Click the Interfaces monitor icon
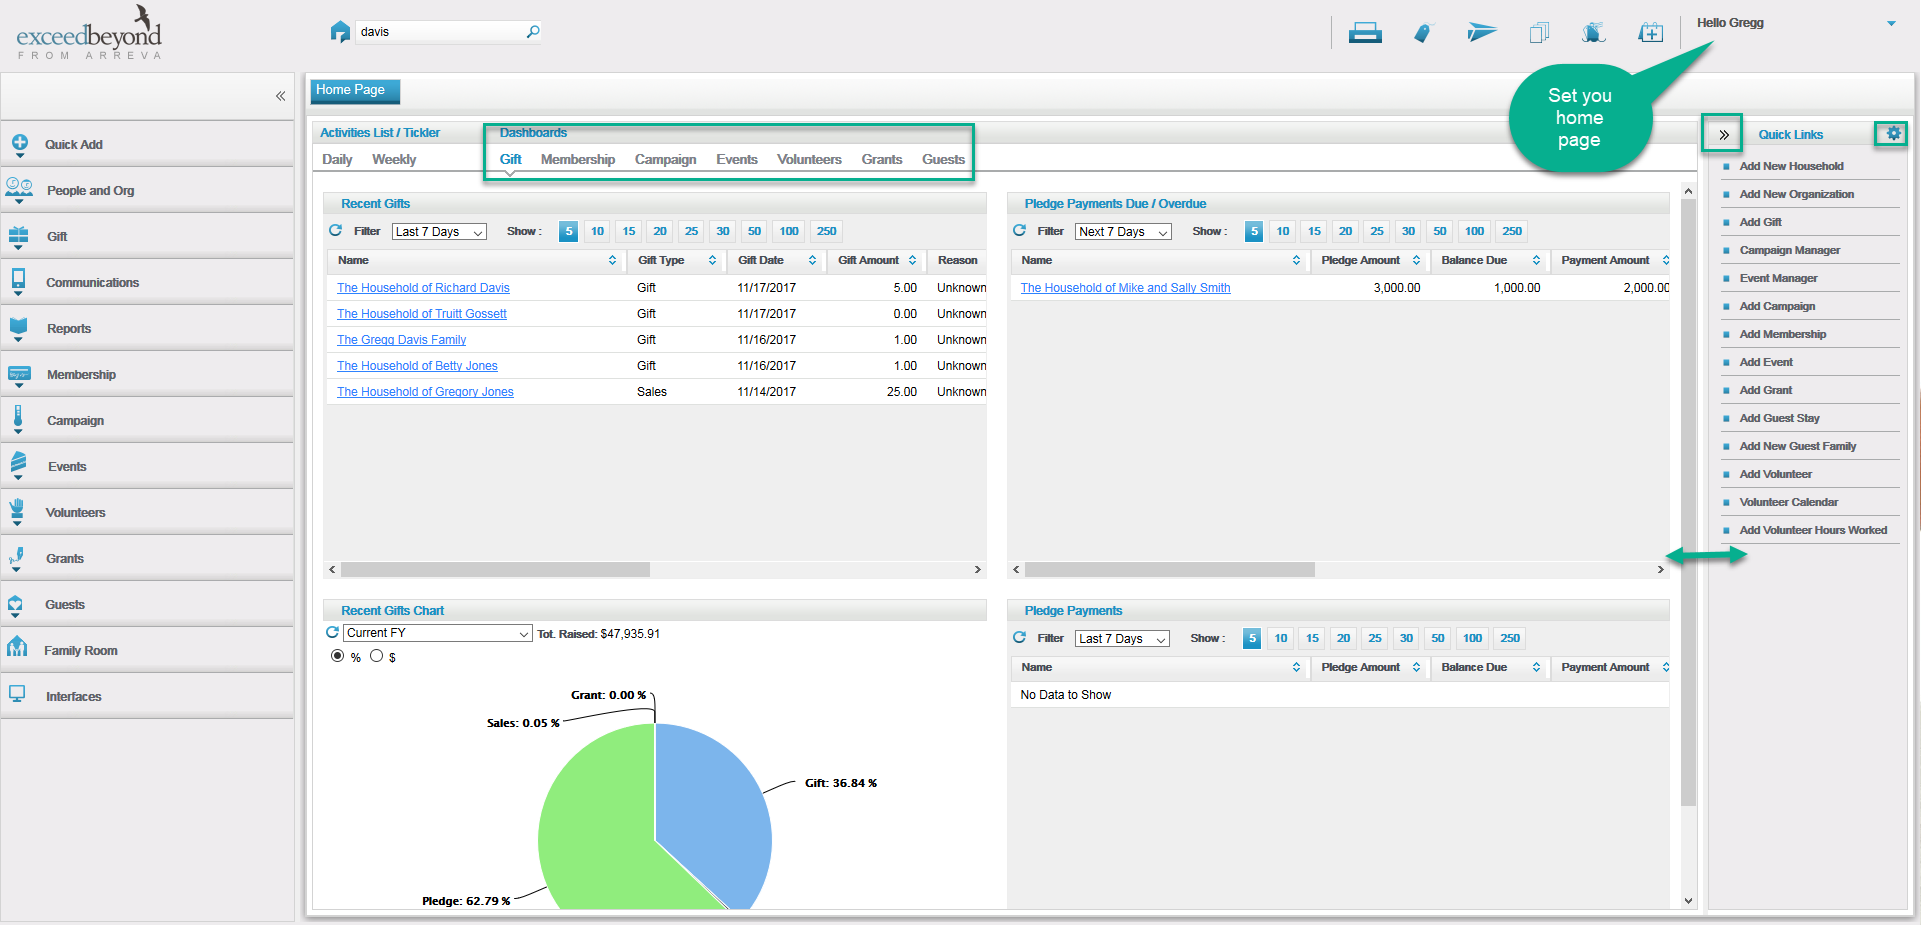 point(17,694)
